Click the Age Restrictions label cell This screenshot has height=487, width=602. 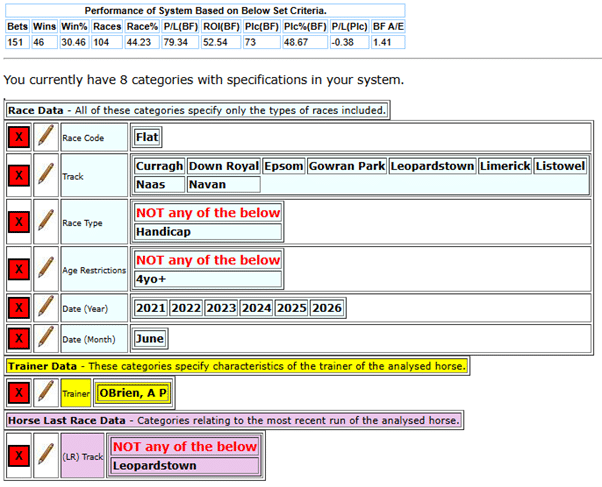(x=94, y=270)
